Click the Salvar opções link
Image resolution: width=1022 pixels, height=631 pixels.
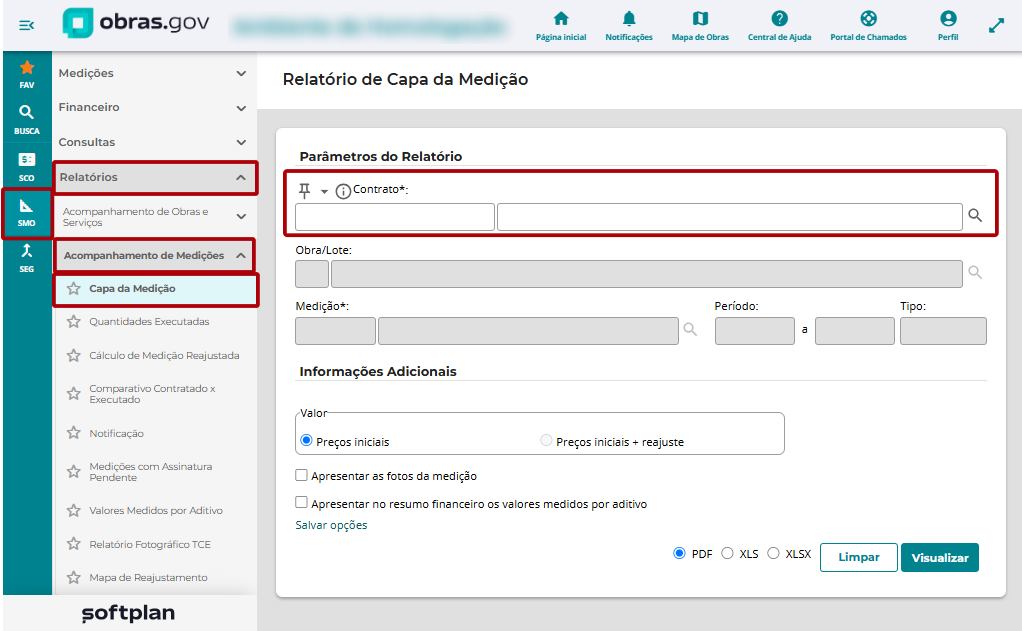coord(331,525)
